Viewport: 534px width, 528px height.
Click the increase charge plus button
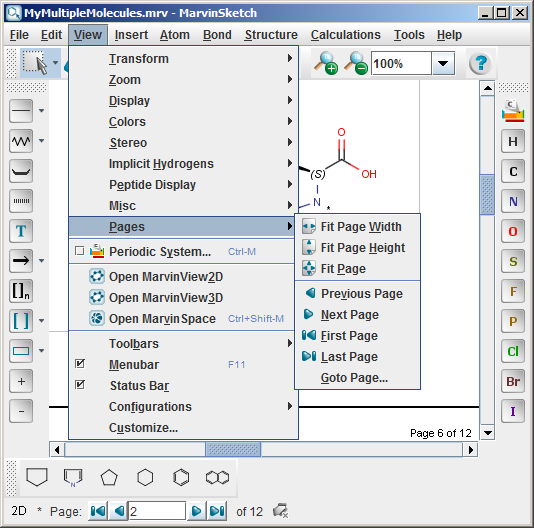pos(21,381)
